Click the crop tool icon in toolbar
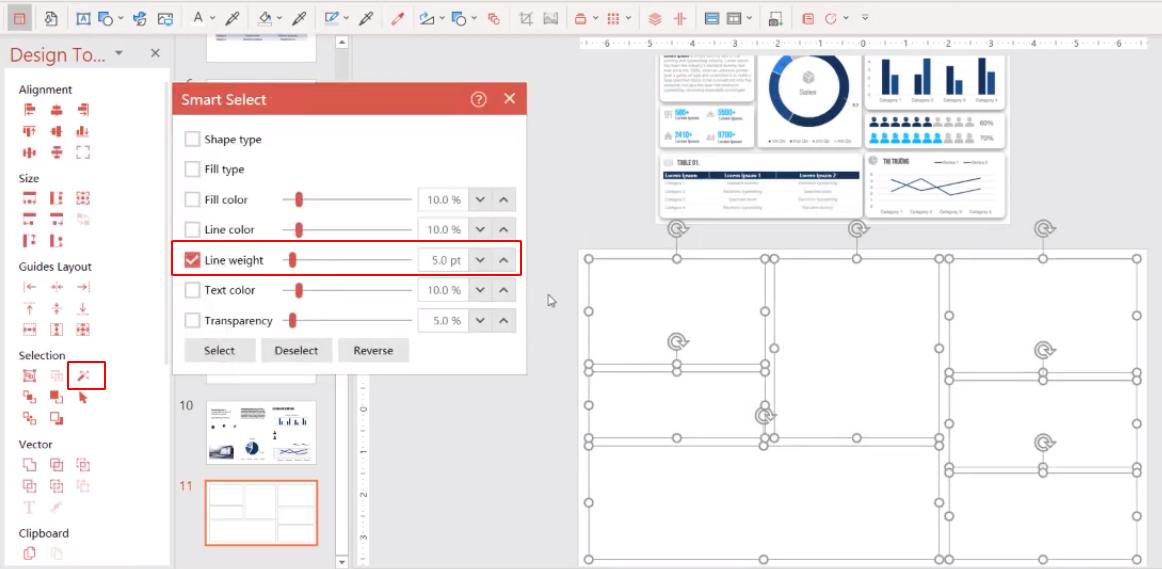Image resolution: width=1162 pixels, height=569 pixels. (527, 18)
